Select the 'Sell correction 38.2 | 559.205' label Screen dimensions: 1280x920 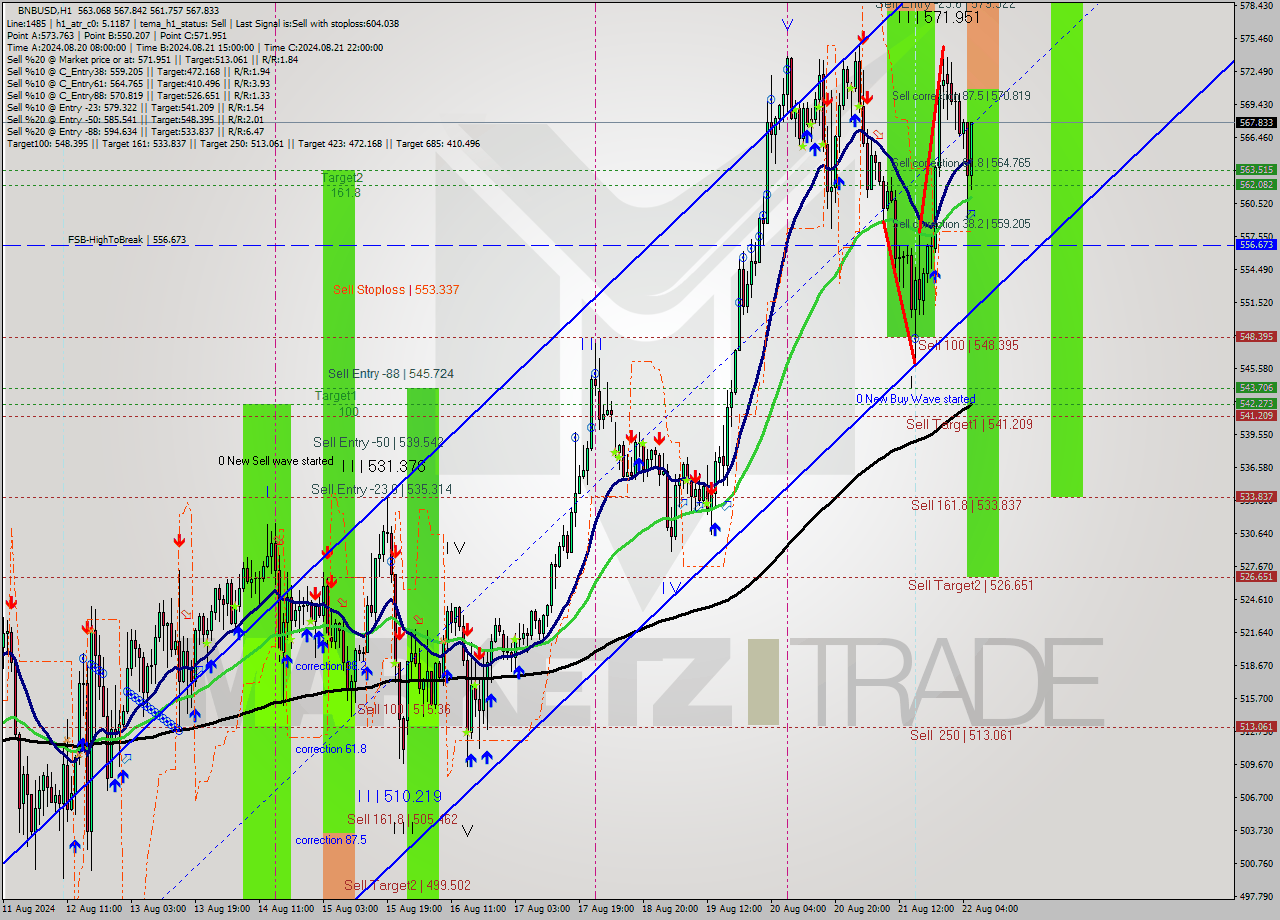click(961, 224)
